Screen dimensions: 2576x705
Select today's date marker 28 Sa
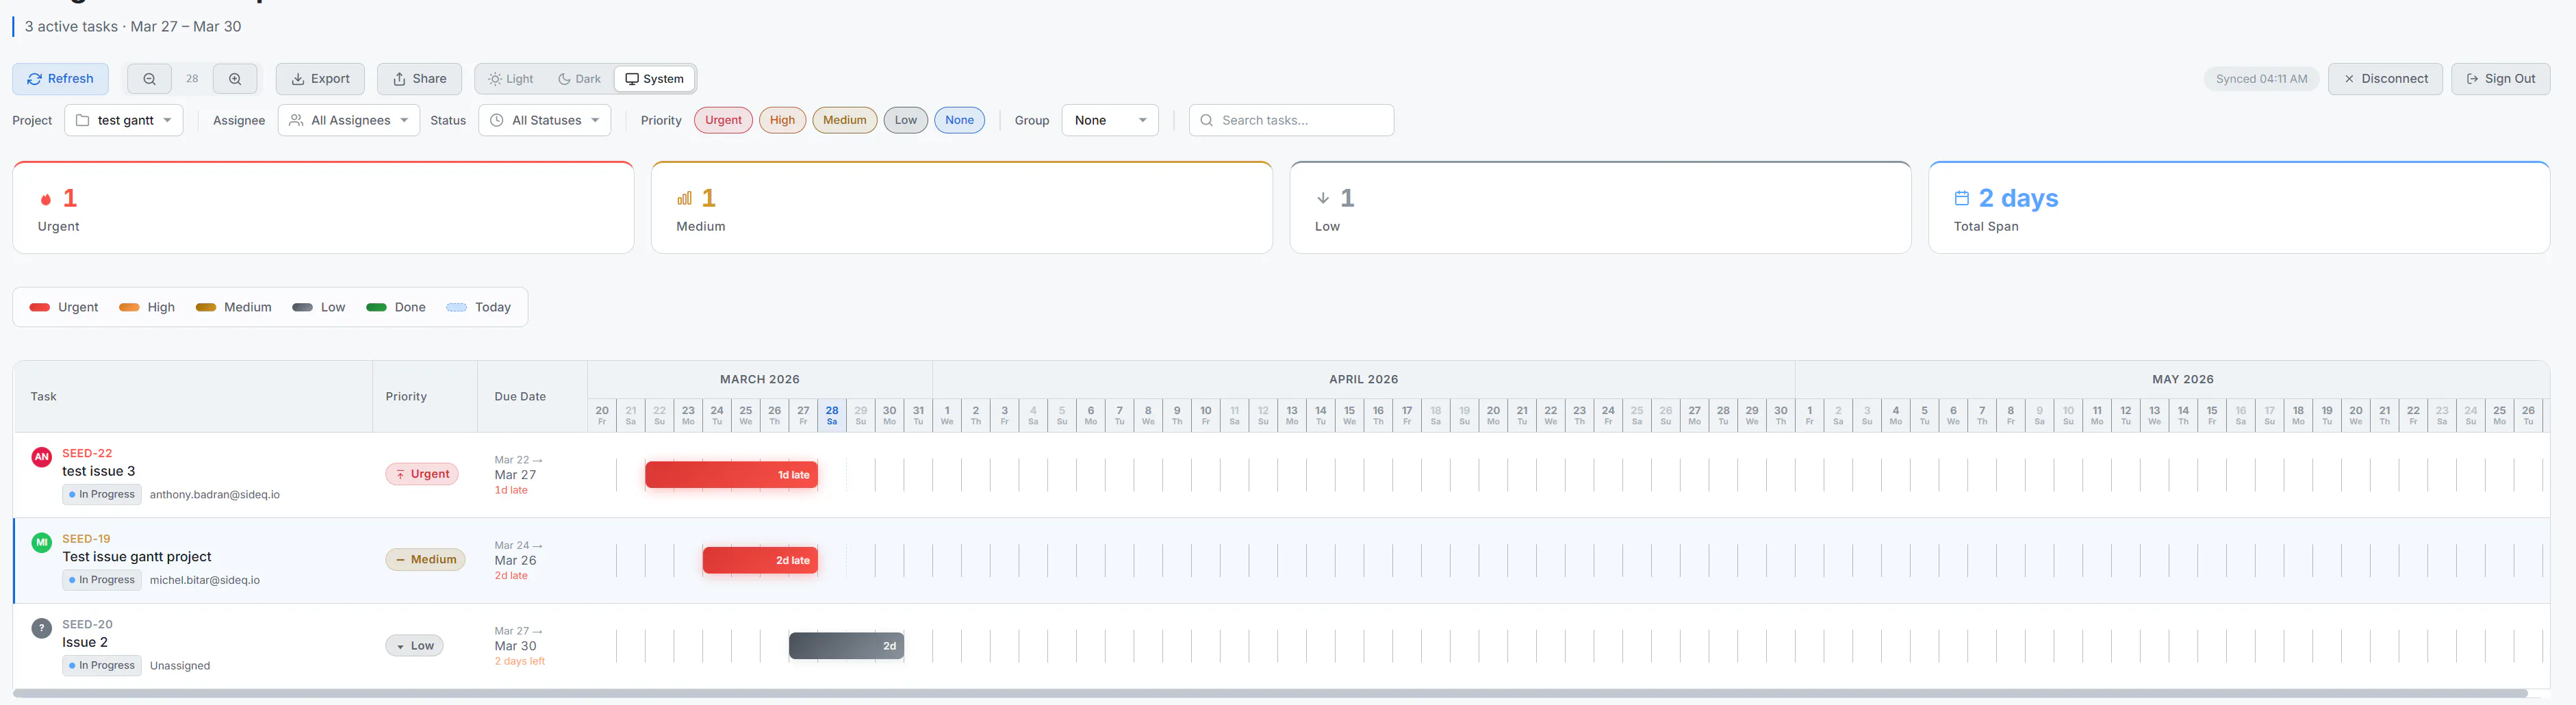[x=832, y=415]
